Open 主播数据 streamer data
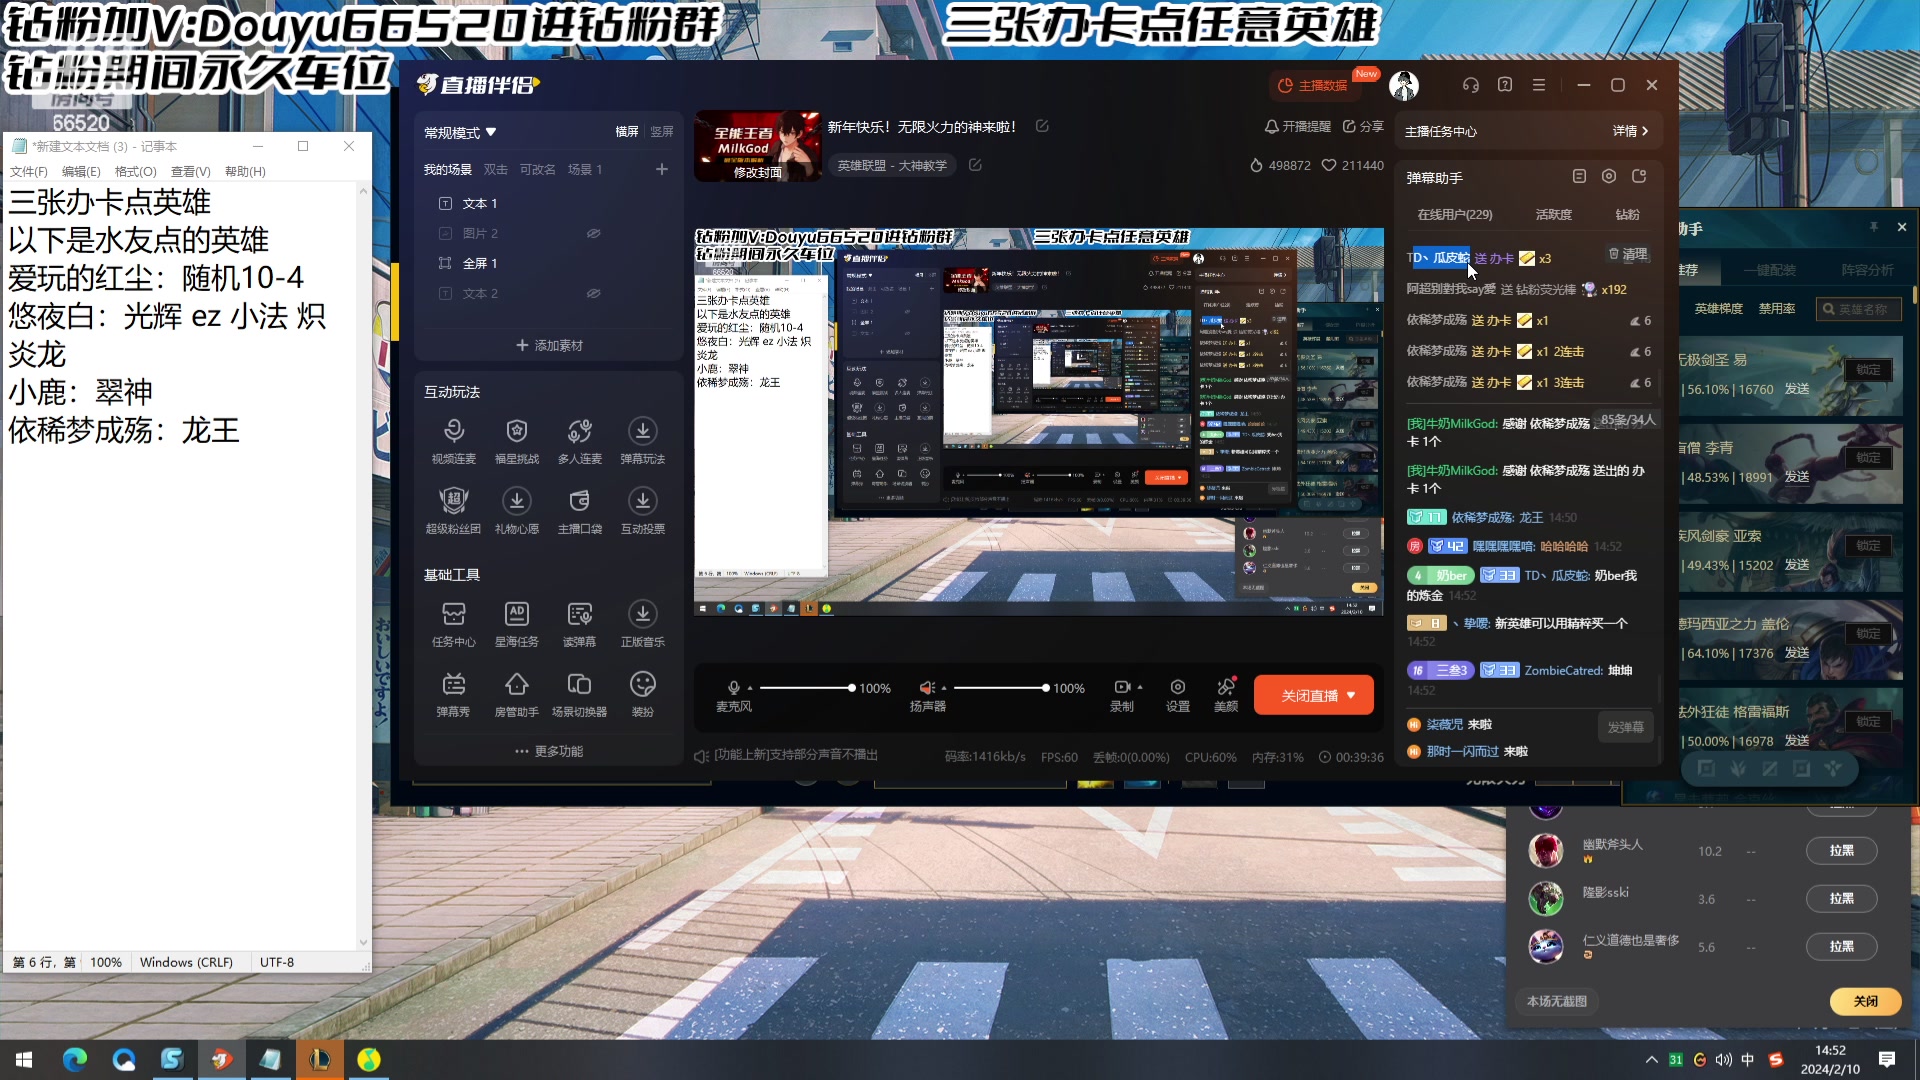Image resolution: width=1920 pixels, height=1080 pixels. click(x=1314, y=85)
